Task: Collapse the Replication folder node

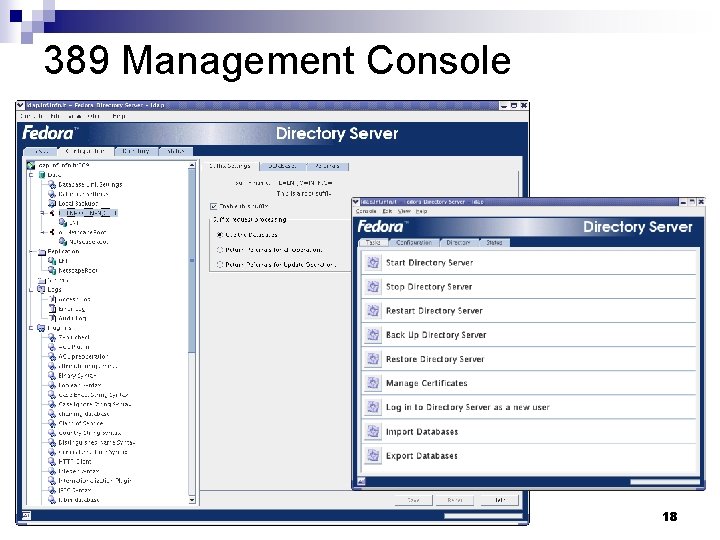Action: (x=31, y=252)
